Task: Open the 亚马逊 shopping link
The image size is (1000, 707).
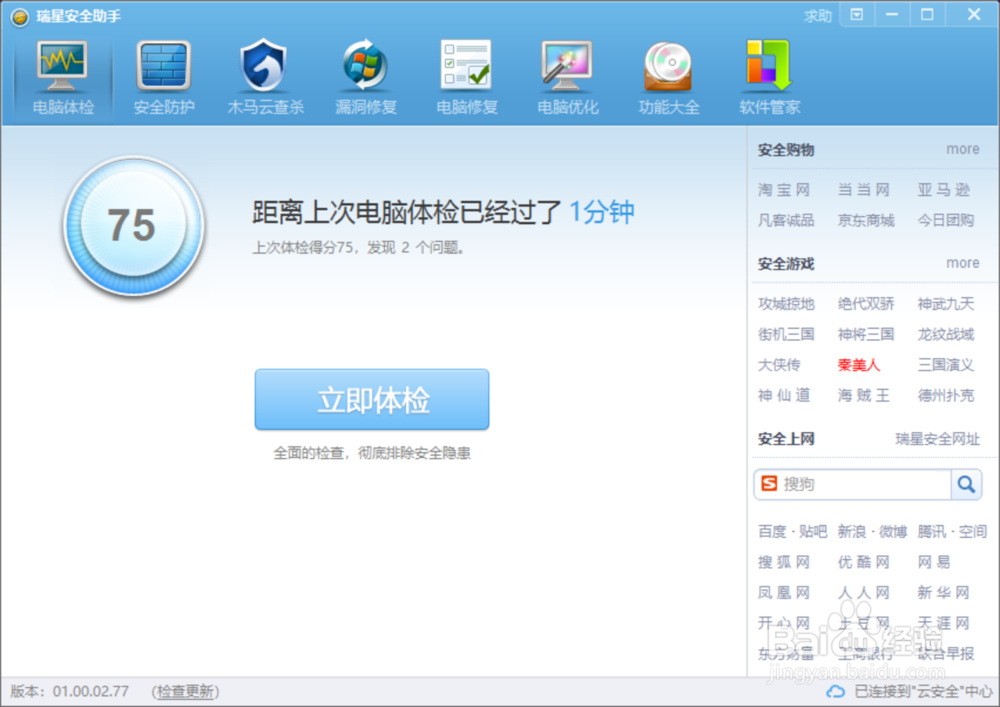Action: [944, 190]
